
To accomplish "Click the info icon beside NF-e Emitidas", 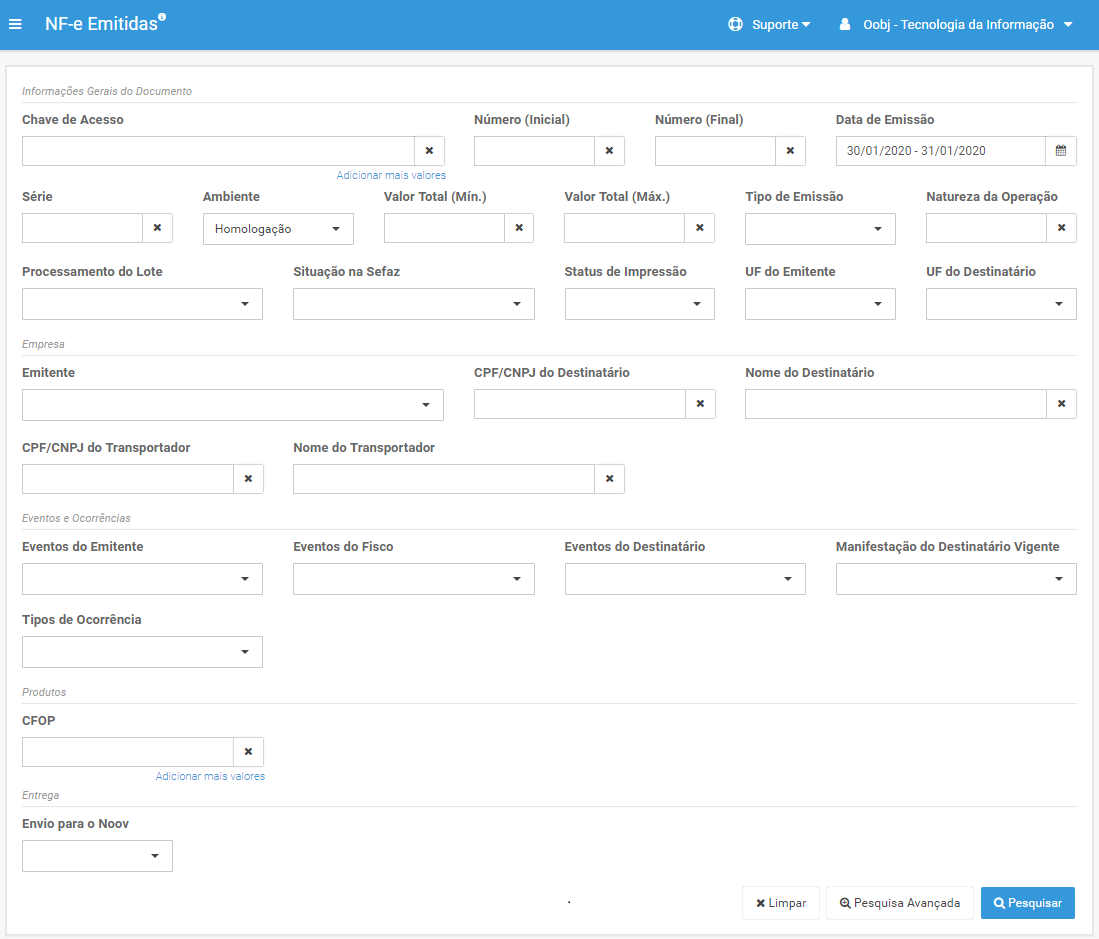I will point(162,17).
